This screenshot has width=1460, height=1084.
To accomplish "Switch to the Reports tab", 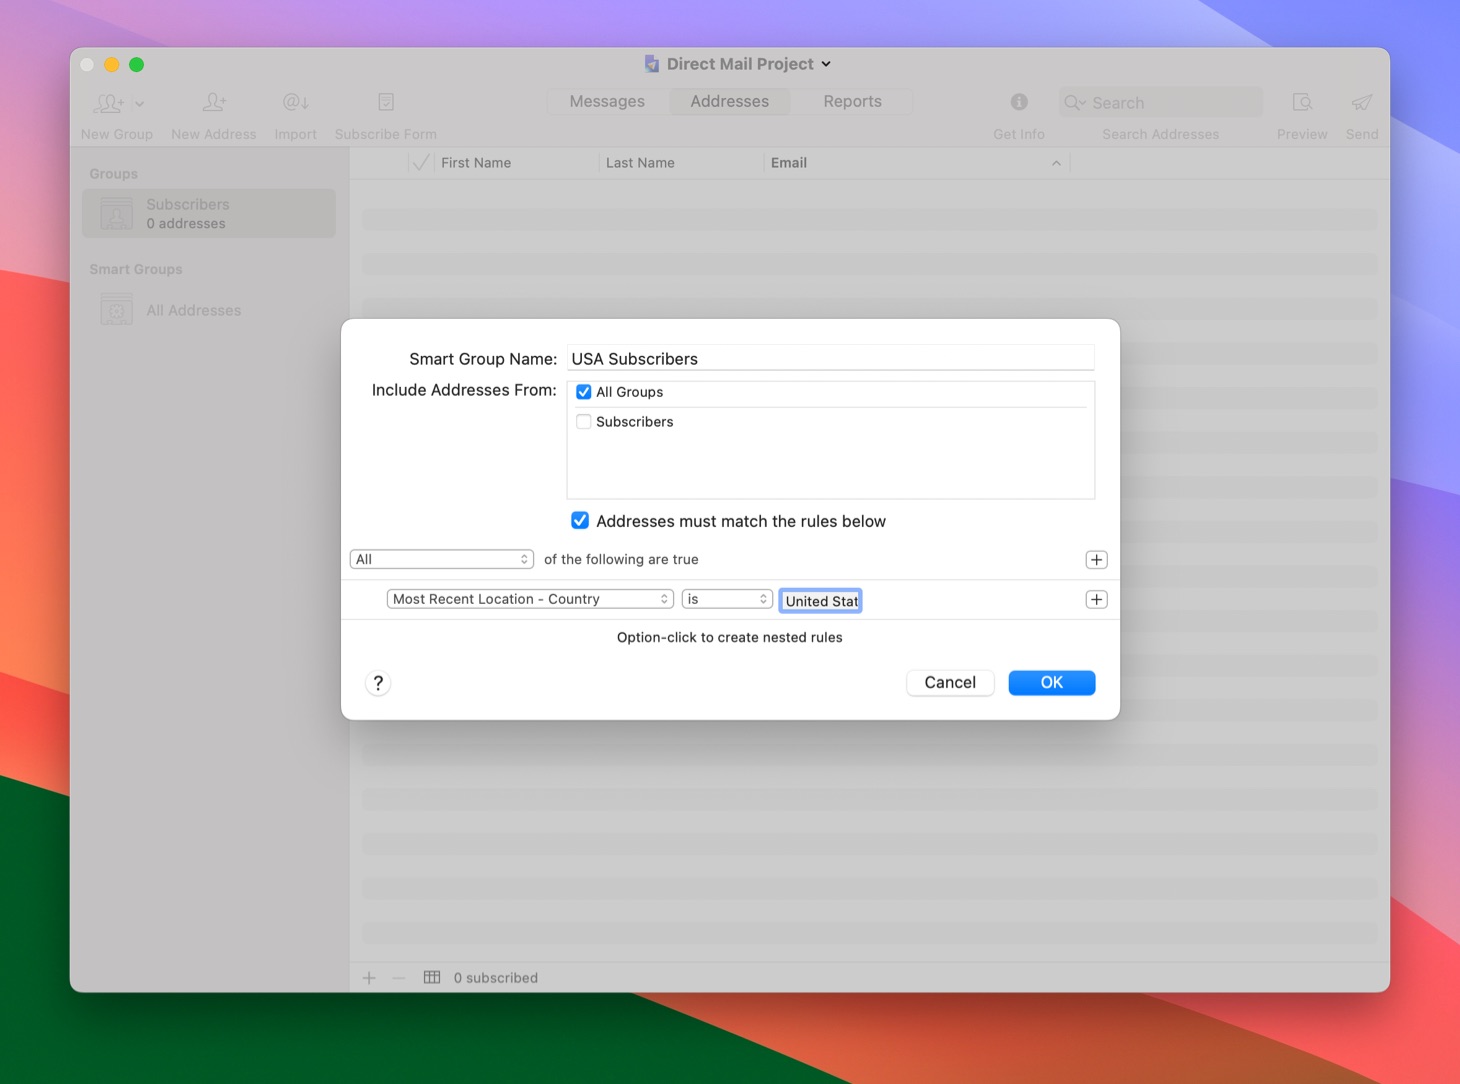I will pyautogui.click(x=852, y=101).
